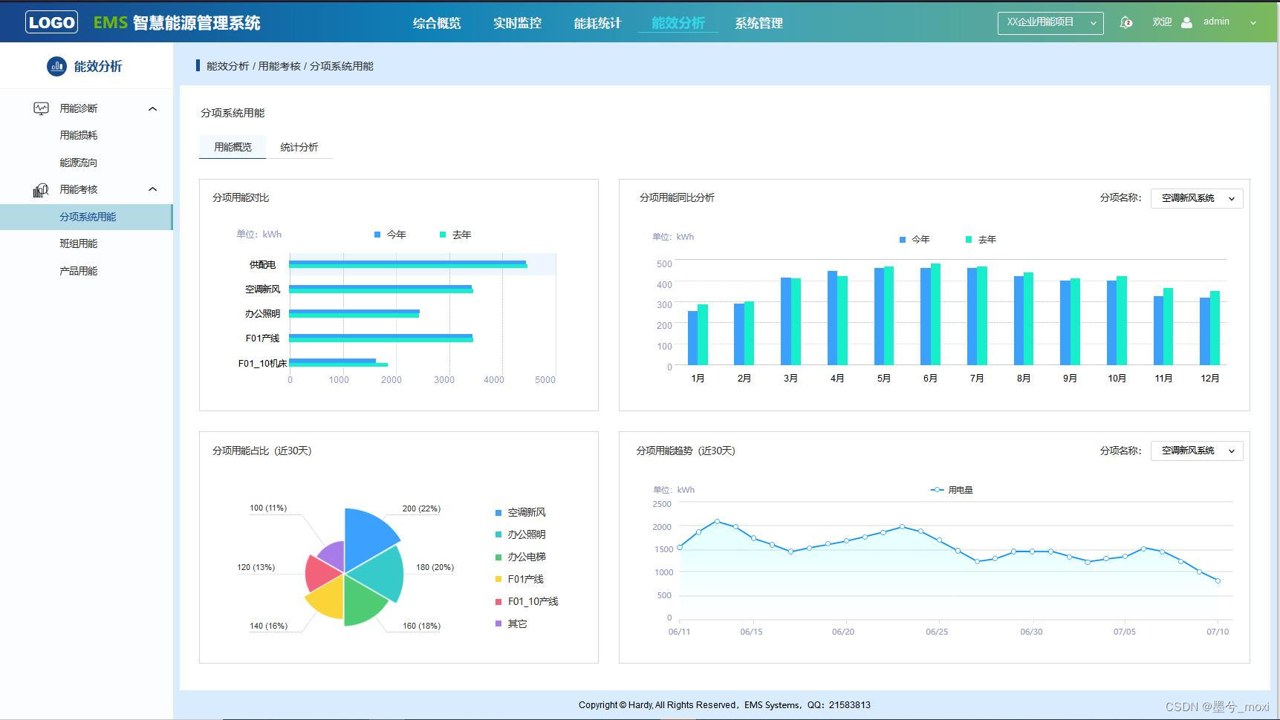Collapse the 用能诊断 sidebar group
This screenshot has height=720, width=1280.
pyautogui.click(x=153, y=108)
